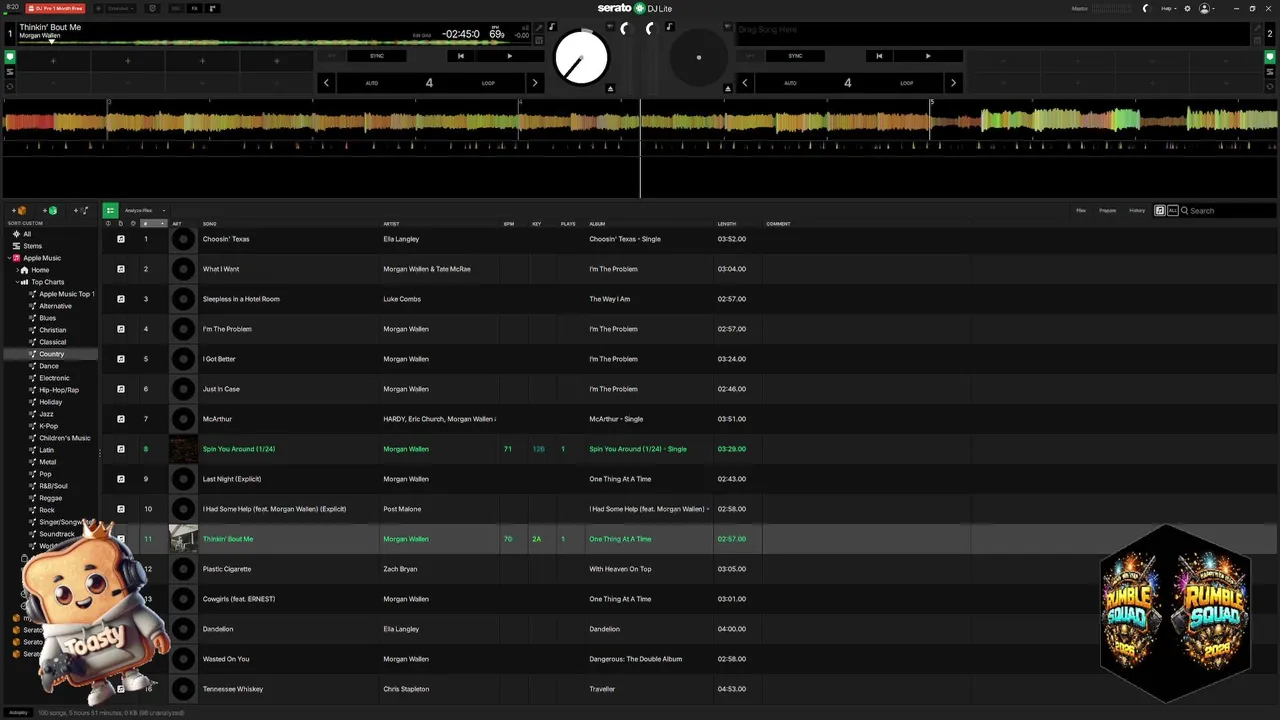Open the Prepare panel tab
This screenshot has width=1280, height=720.
point(1108,211)
